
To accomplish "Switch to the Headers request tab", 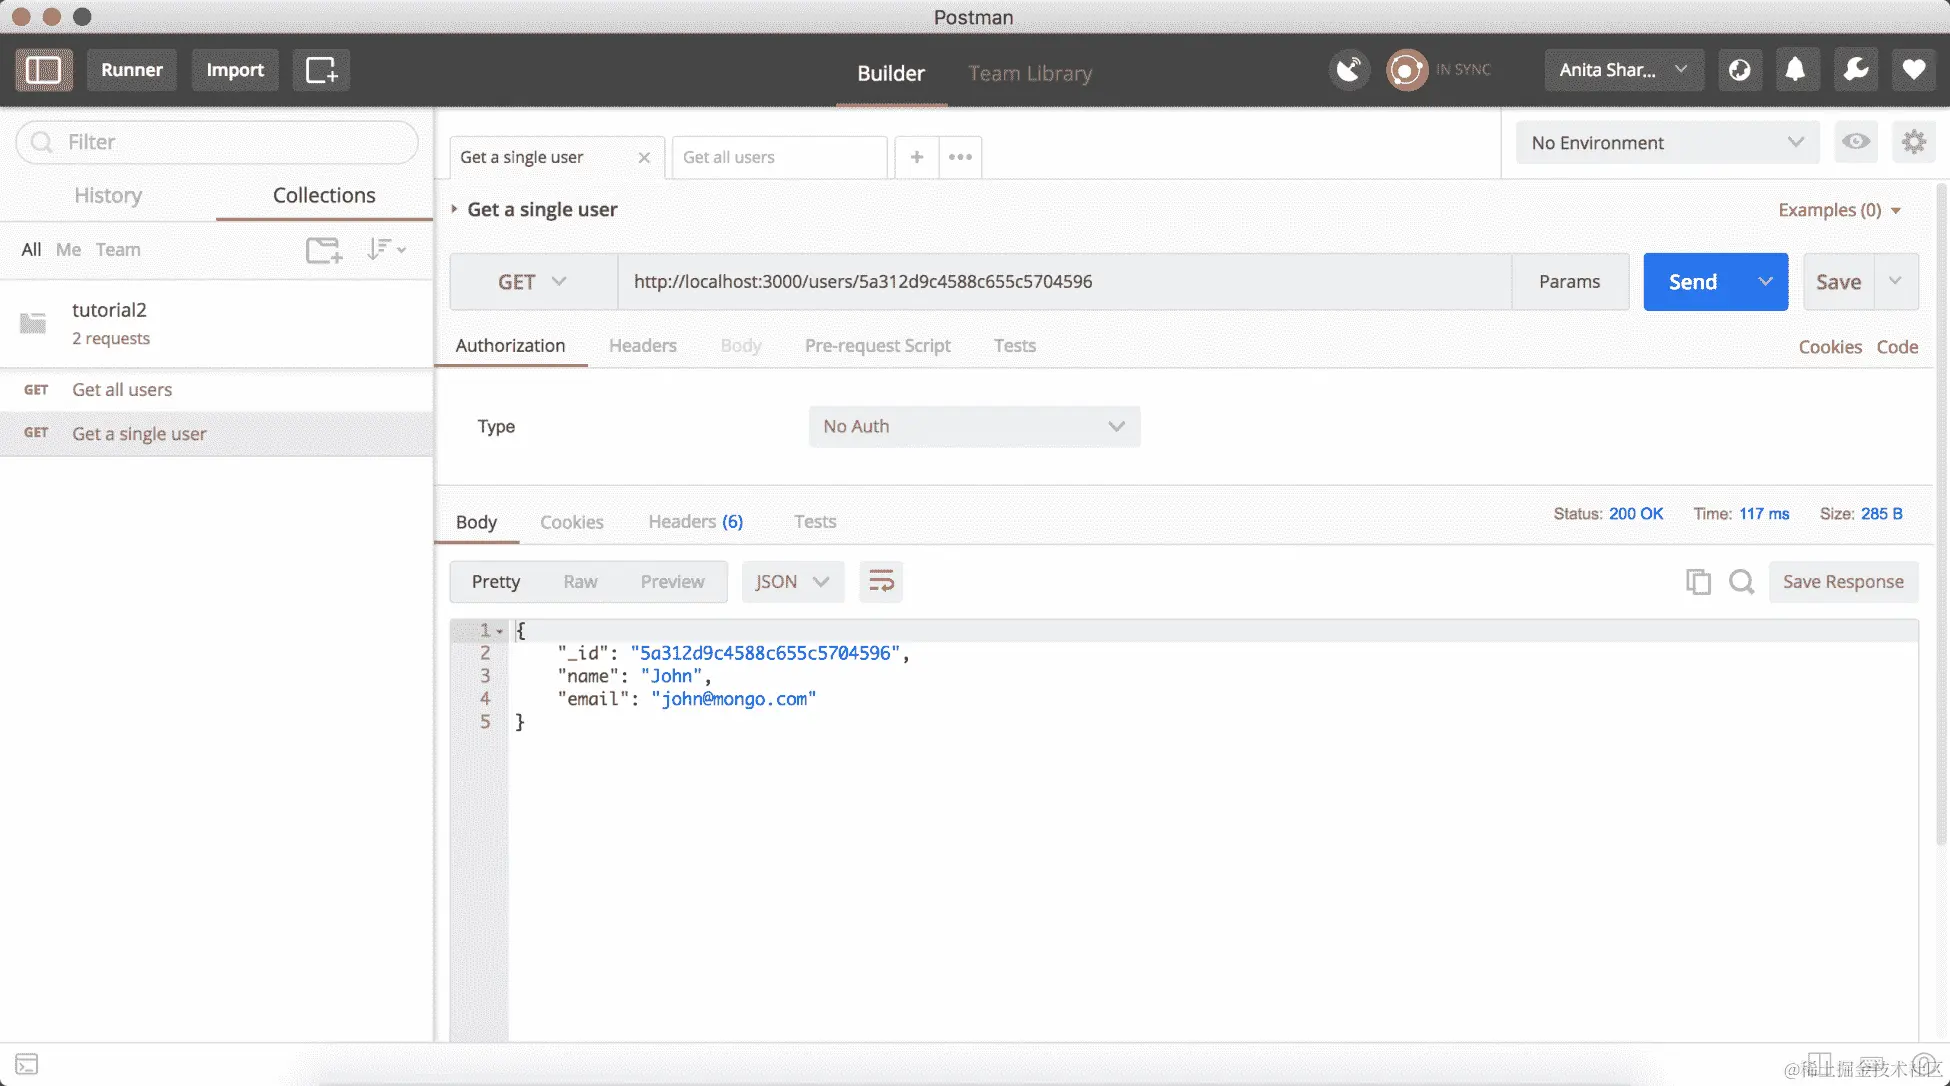I will tap(642, 345).
